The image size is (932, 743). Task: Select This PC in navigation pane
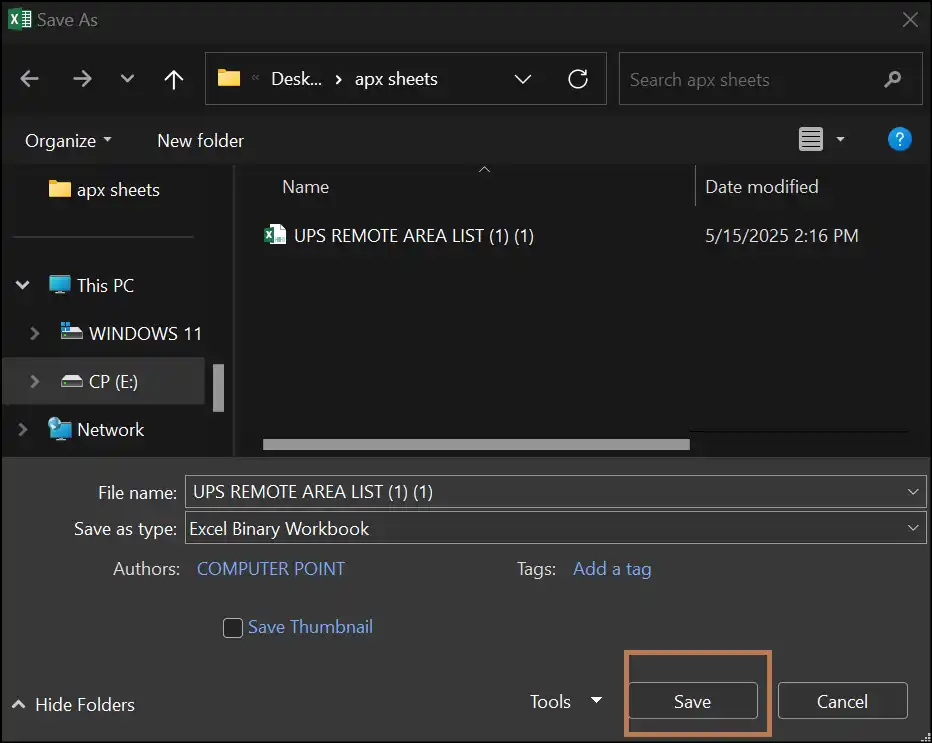92,285
